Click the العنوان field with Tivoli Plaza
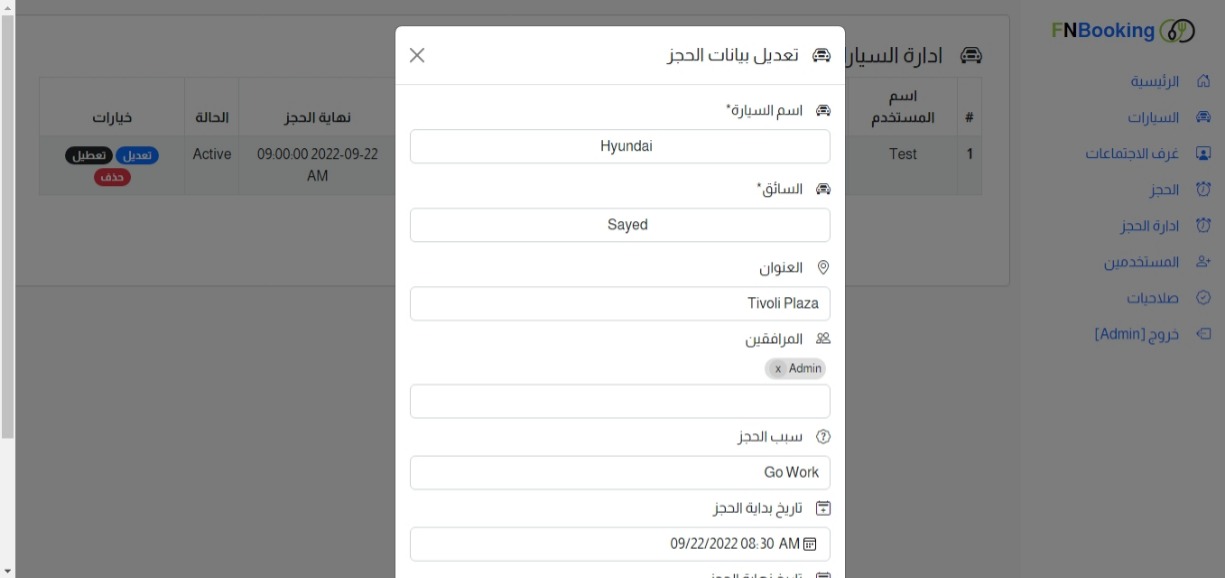1225x578 pixels. (x=620, y=304)
